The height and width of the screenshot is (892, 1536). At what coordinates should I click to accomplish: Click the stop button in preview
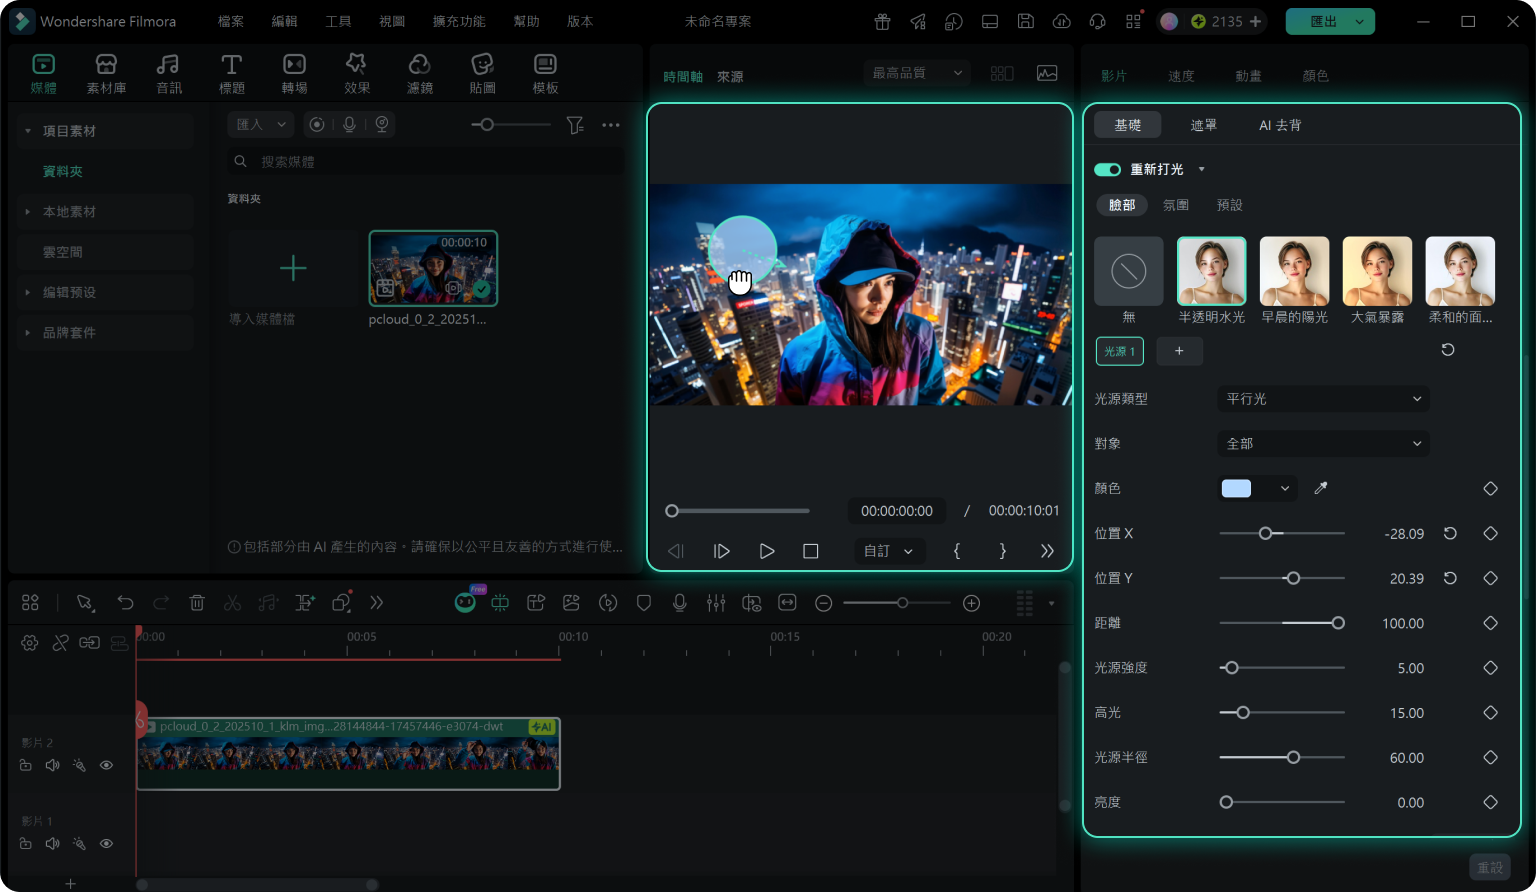click(811, 551)
